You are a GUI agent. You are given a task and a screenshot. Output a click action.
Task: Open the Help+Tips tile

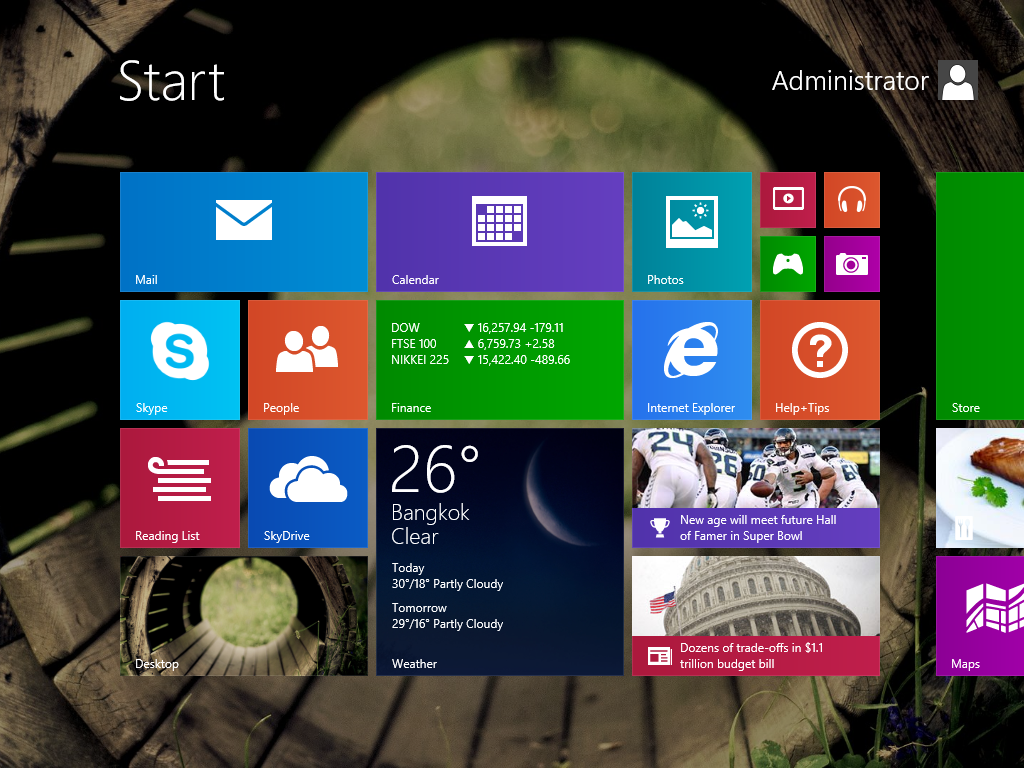click(820, 360)
